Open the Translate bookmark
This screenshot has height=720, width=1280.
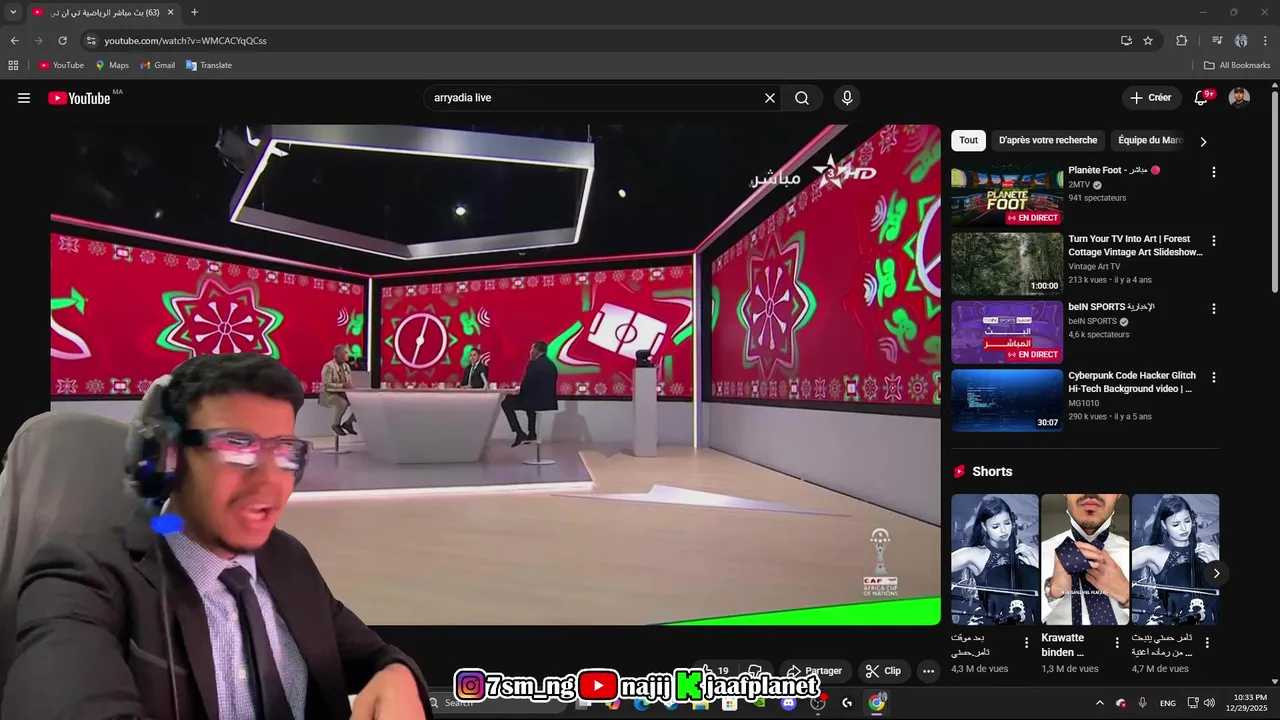point(209,65)
